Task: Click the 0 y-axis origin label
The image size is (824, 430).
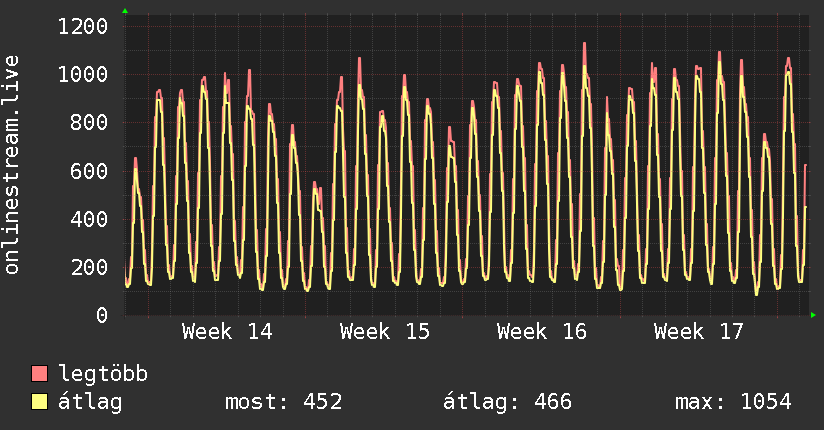Action: pos(101,316)
